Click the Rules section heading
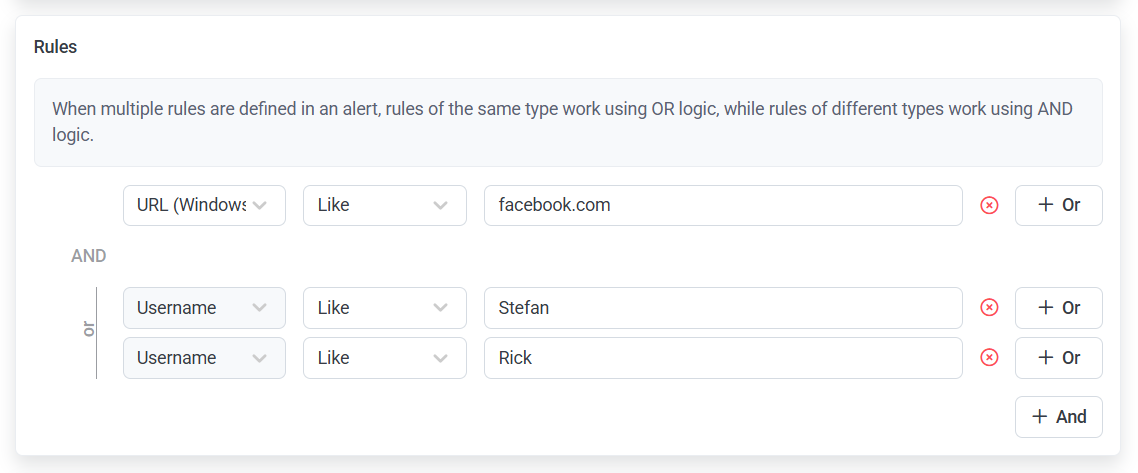 [55, 47]
